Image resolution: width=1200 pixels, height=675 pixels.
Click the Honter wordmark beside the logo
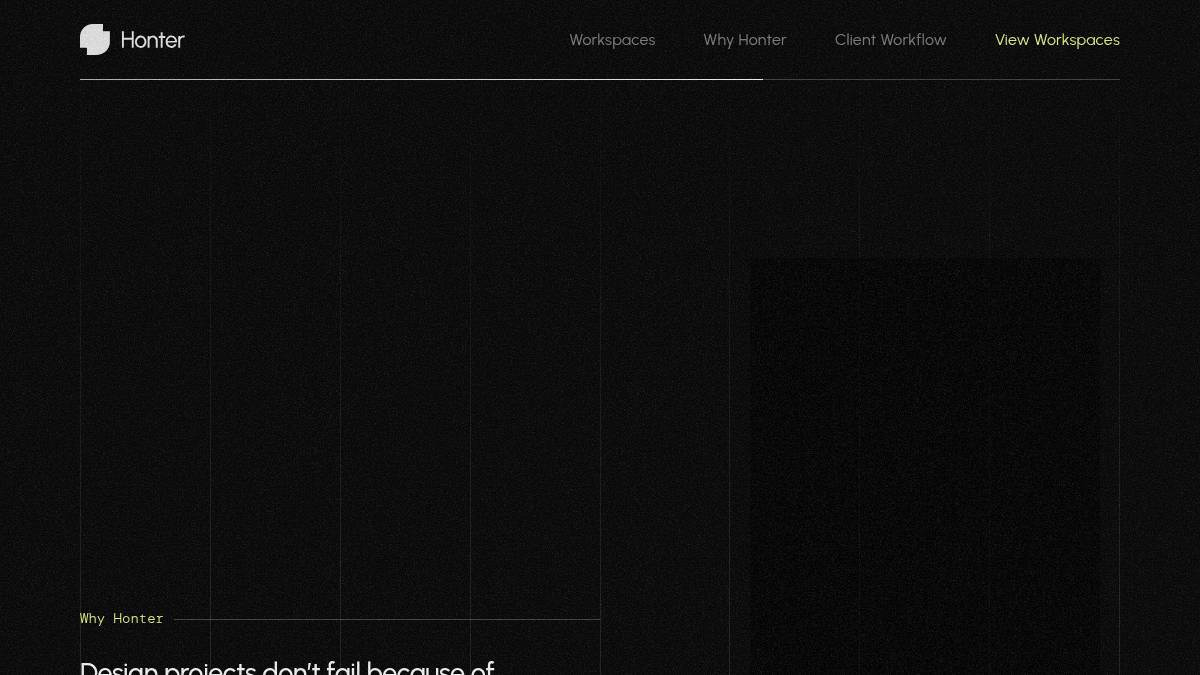(x=152, y=40)
